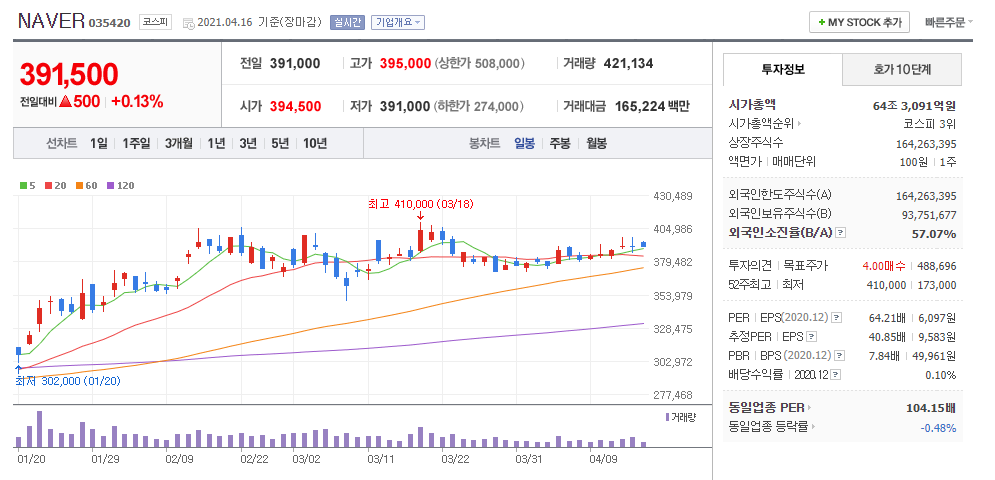995x480 pixels.
Task: Click the MY STOCK 추가 button
Action: click(859, 22)
